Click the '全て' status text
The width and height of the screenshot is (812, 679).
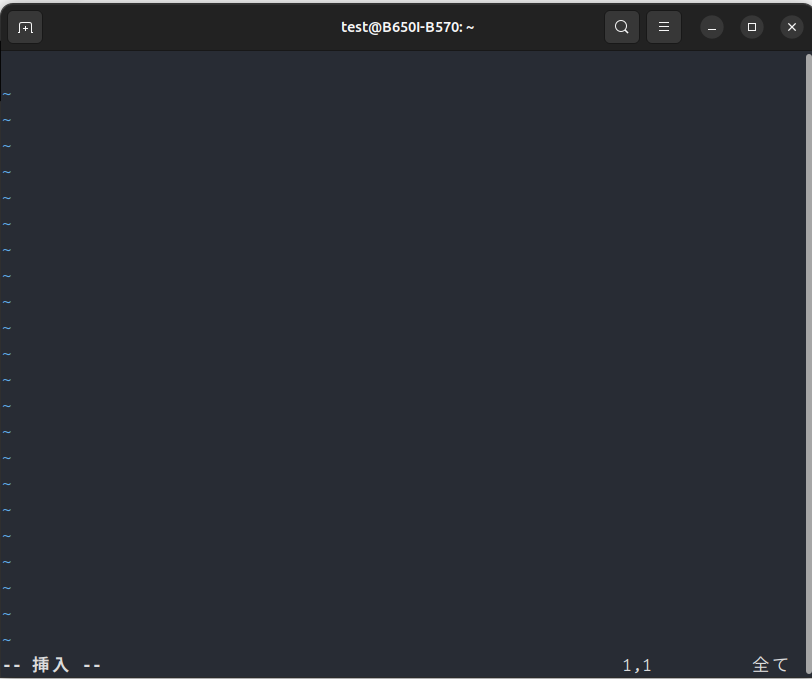coord(770,665)
